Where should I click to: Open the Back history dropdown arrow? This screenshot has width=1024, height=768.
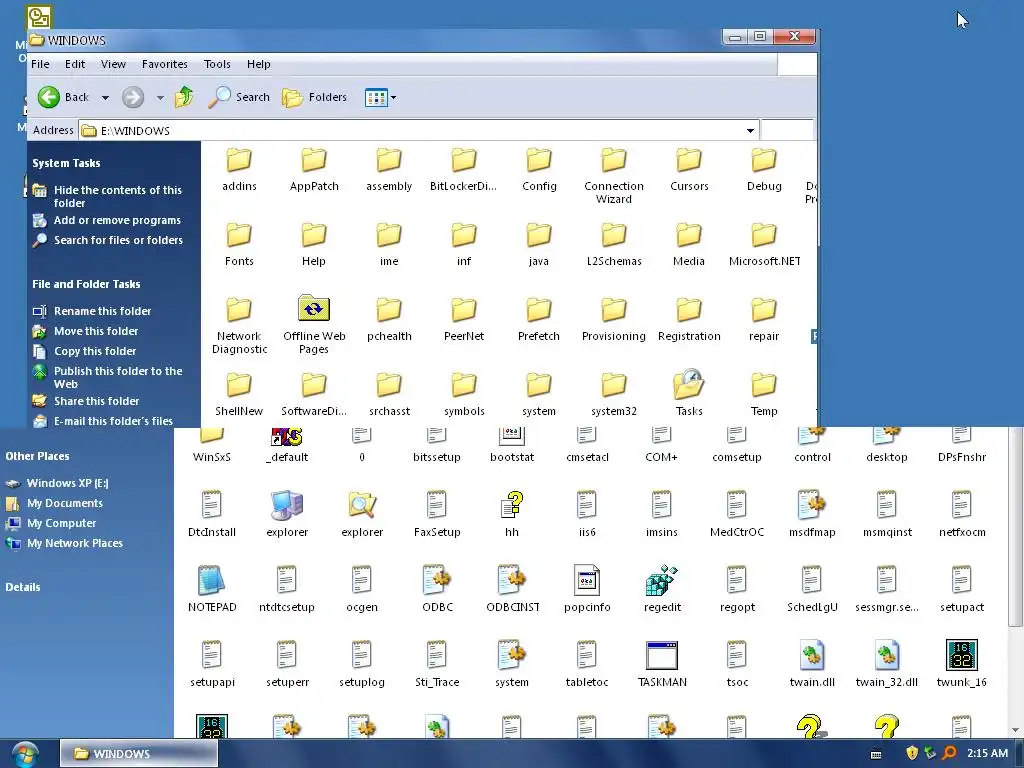click(x=105, y=98)
